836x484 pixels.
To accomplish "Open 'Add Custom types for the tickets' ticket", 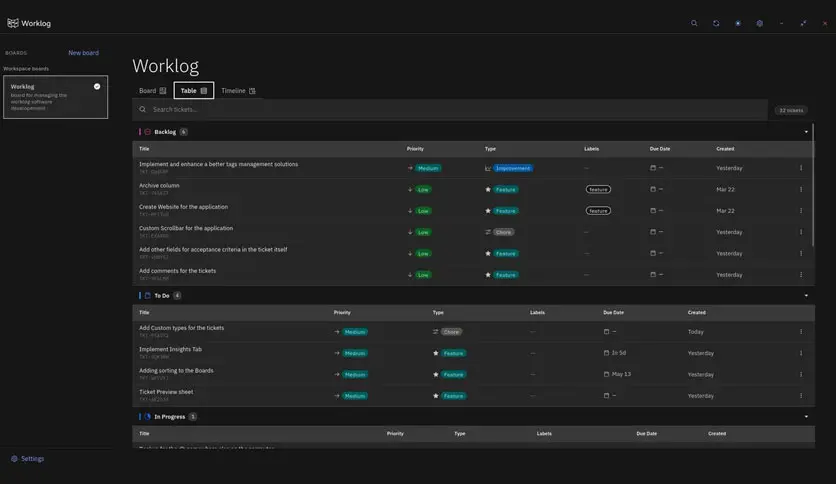I will tap(182, 328).
